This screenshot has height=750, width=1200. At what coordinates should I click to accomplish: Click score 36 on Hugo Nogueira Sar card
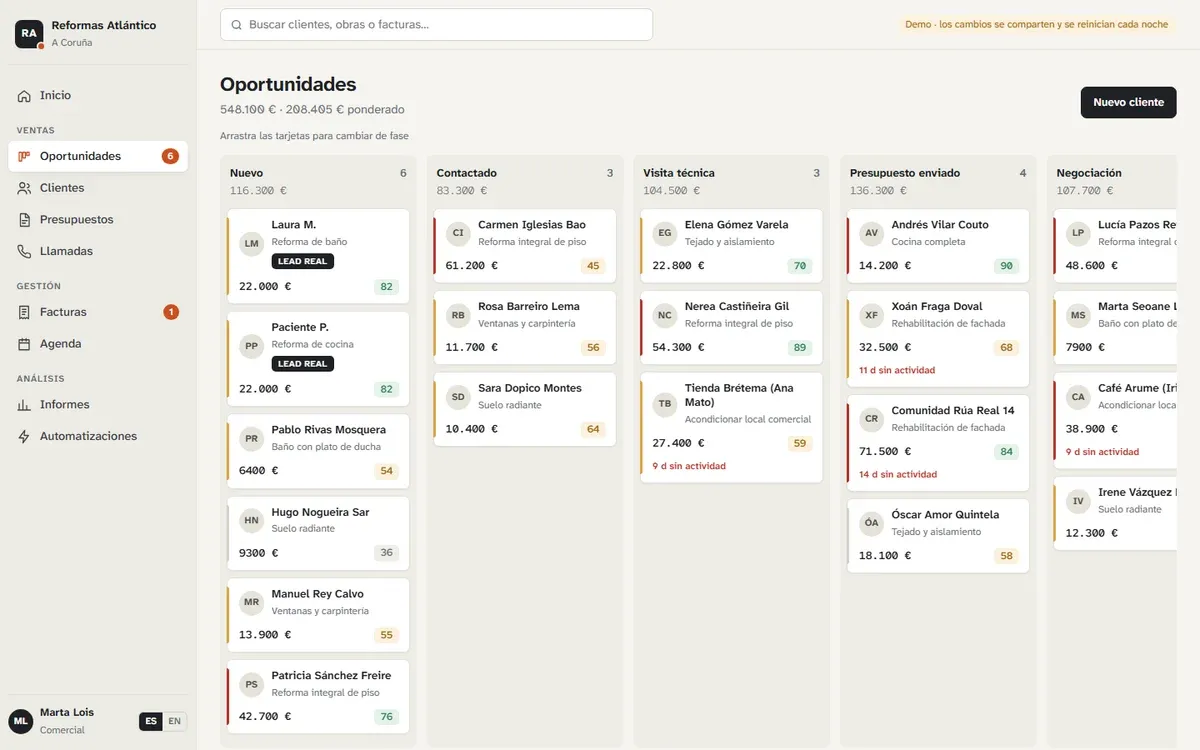(386, 553)
